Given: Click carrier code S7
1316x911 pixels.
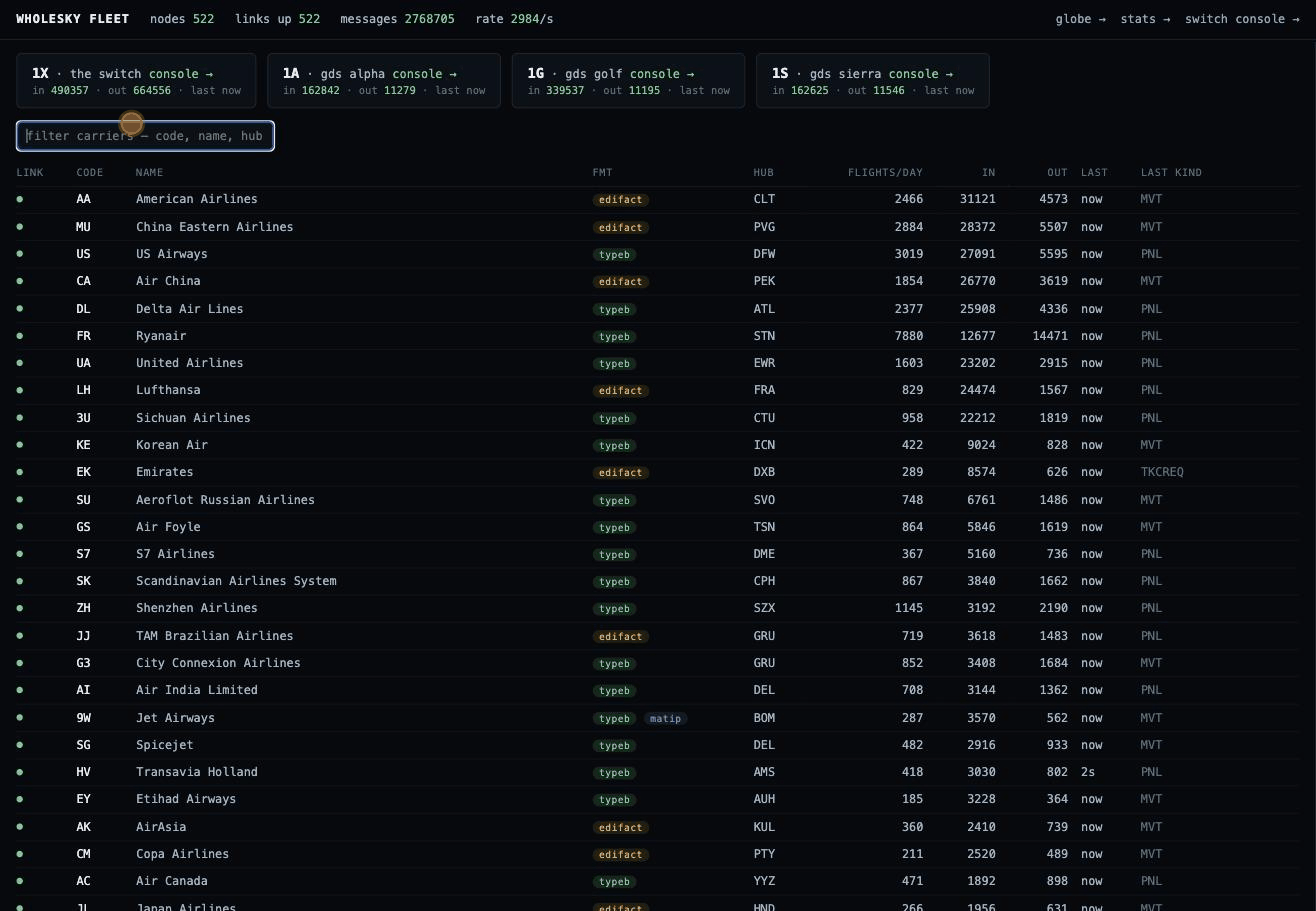Looking at the screenshot, I should point(83,554).
